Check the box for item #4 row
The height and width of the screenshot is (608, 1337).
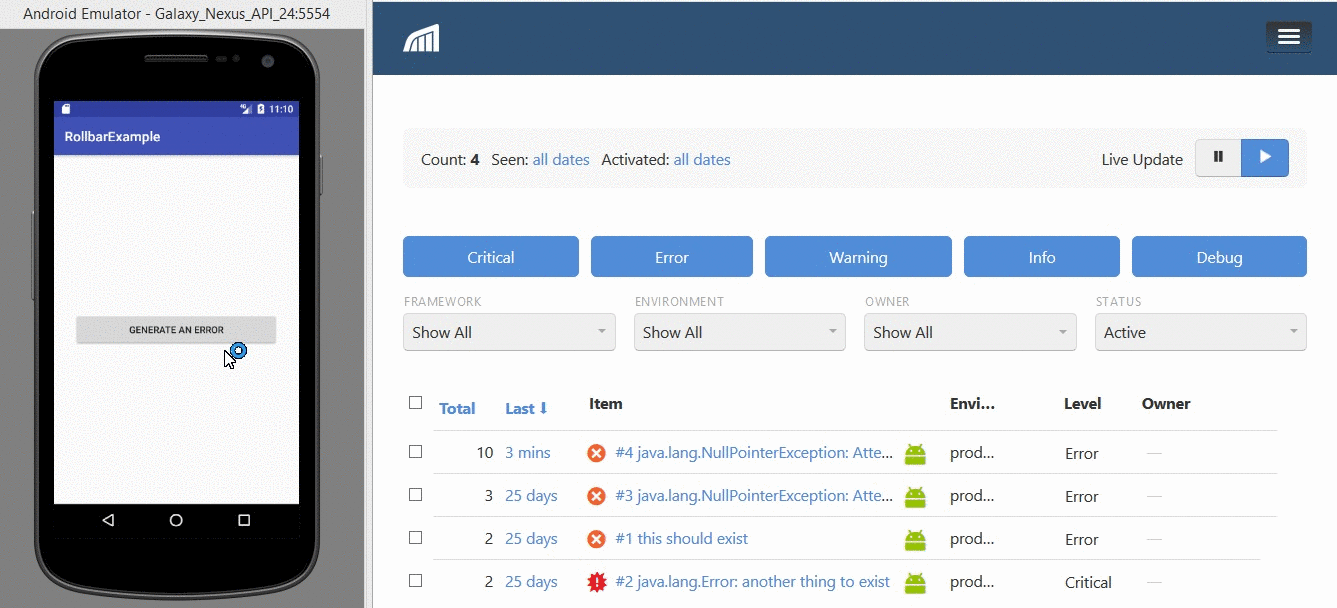coord(415,451)
